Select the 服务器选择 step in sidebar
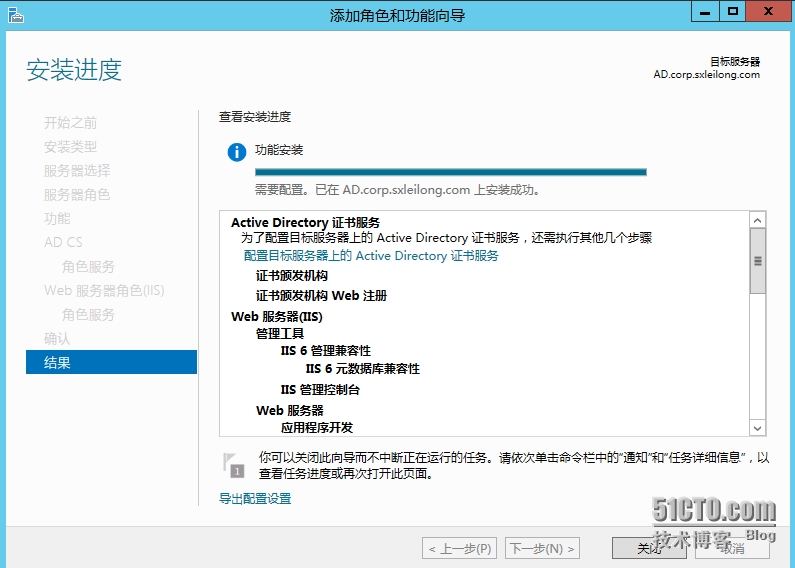 pos(77,170)
